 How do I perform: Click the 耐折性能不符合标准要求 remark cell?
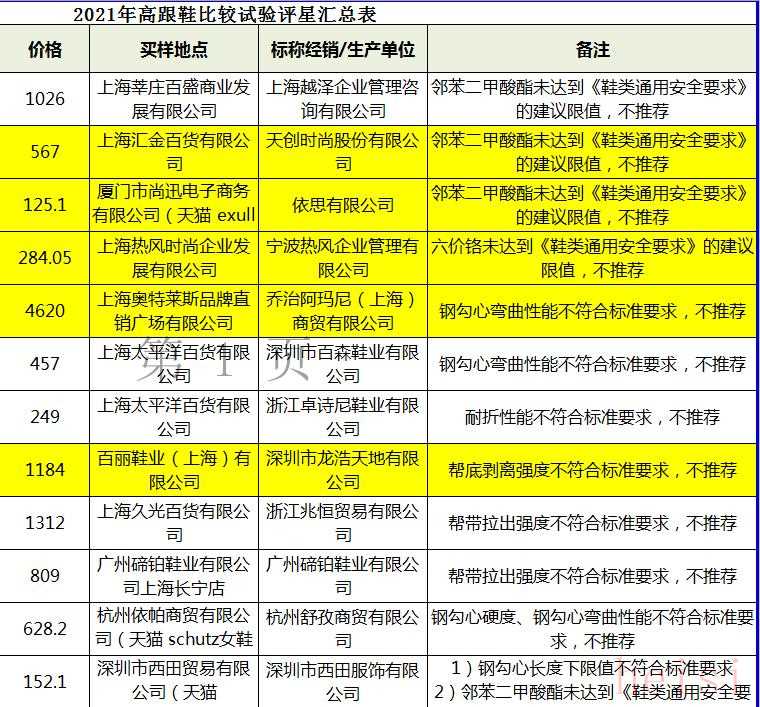[x=592, y=417]
